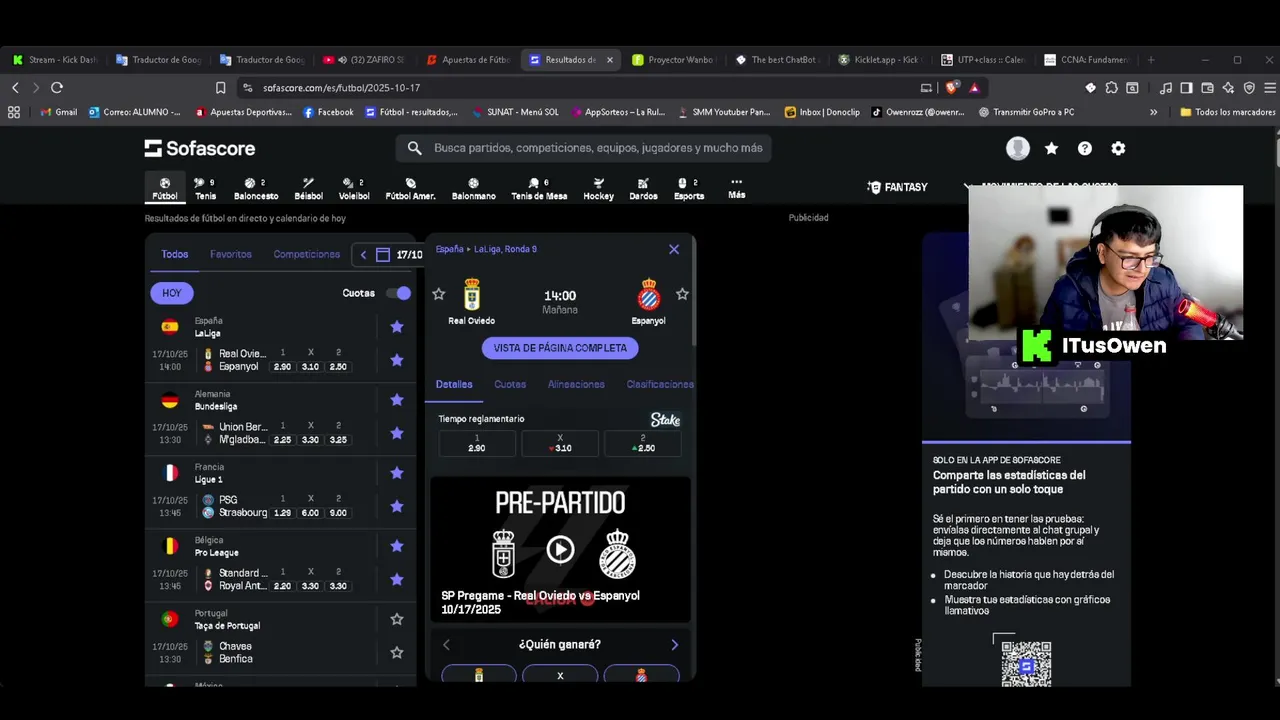This screenshot has height=720, width=1280.
Task: Expand hidden bookmarks chevron
Action: pos(1153,112)
